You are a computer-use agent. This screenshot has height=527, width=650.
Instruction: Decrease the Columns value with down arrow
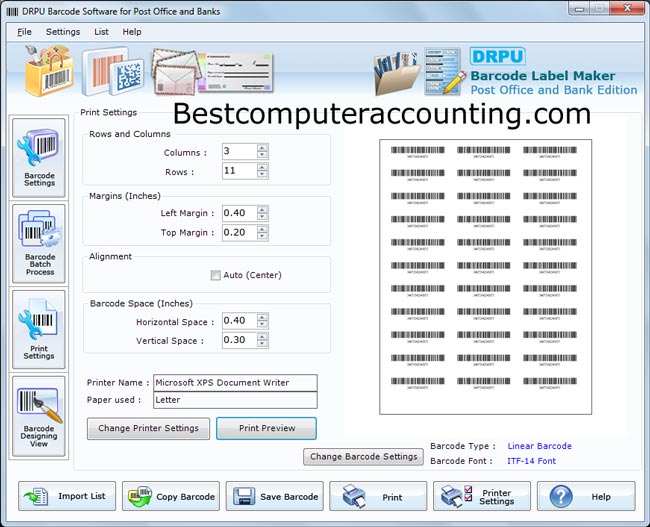[262, 155]
